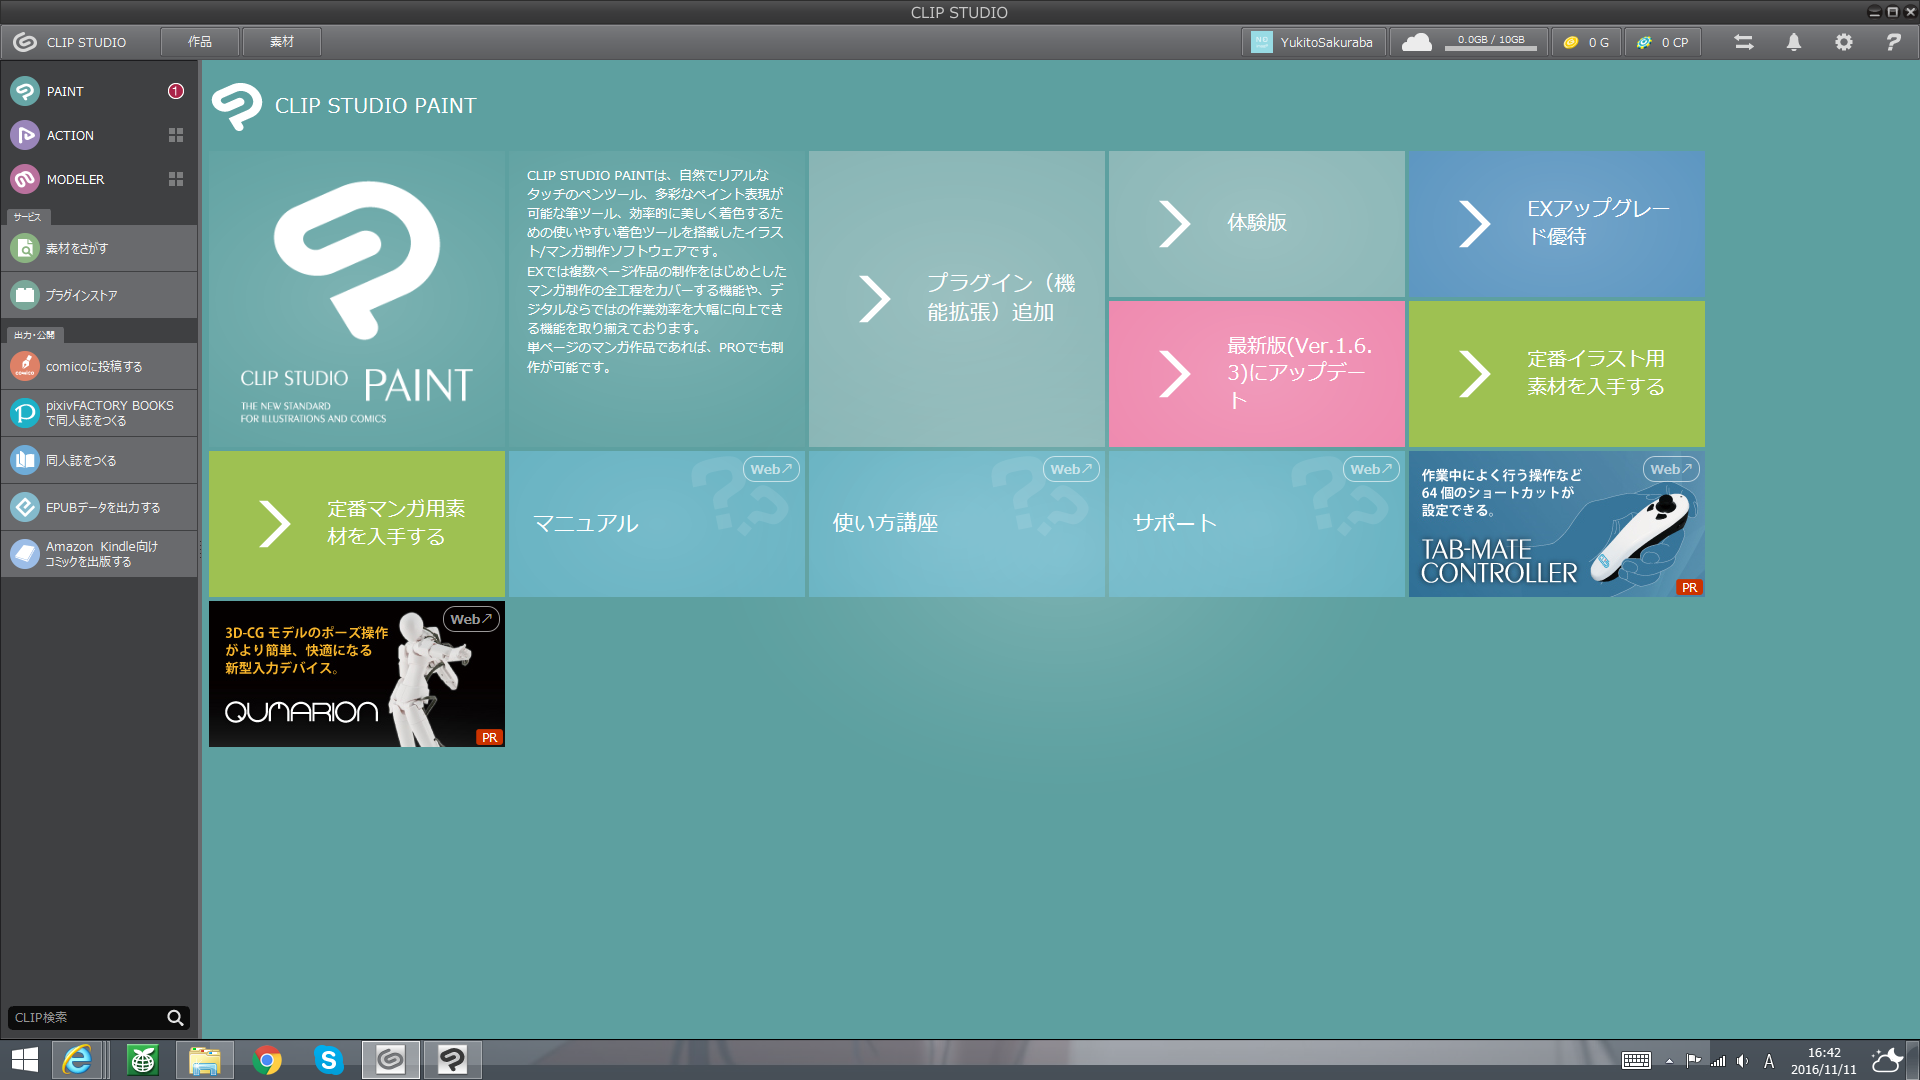This screenshot has height=1080, width=1920.
Task: Click the sync transfer arrows icon
Action: 1744,42
